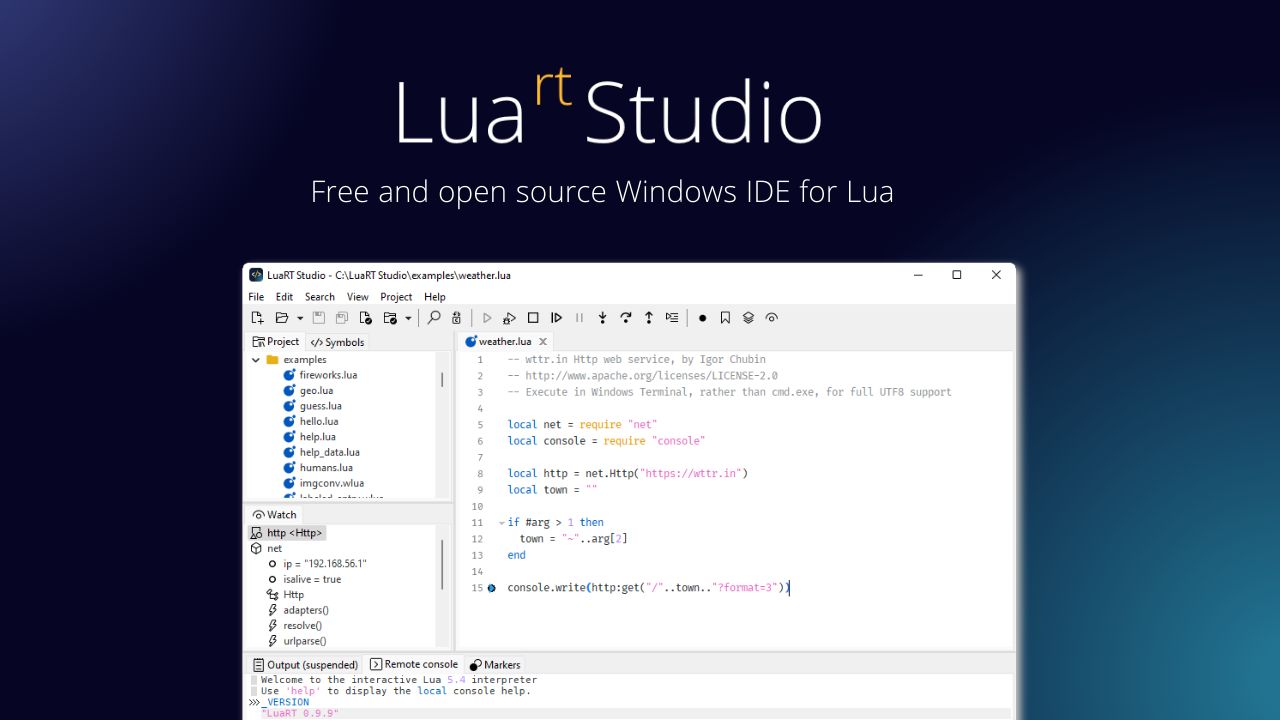The width and height of the screenshot is (1280, 720).
Task: Open the dropdown next to the Open icon
Action: [299, 317]
